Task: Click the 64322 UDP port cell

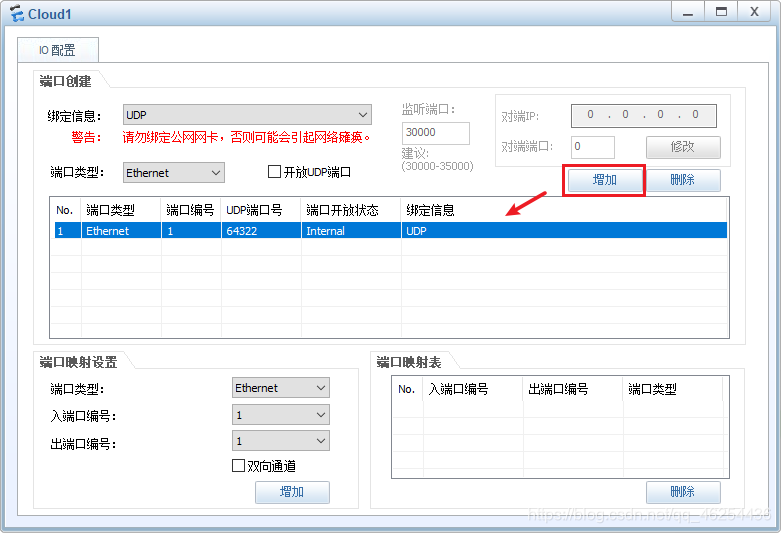Action: (261, 231)
